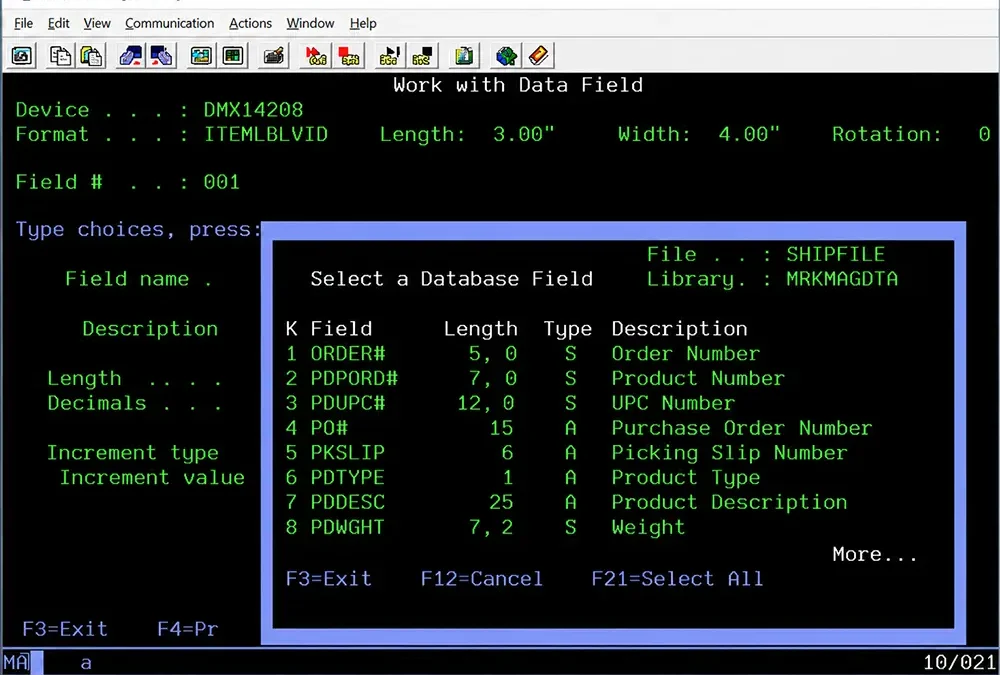
Task: Click the F4=Pr function key label
Action: (x=188, y=629)
